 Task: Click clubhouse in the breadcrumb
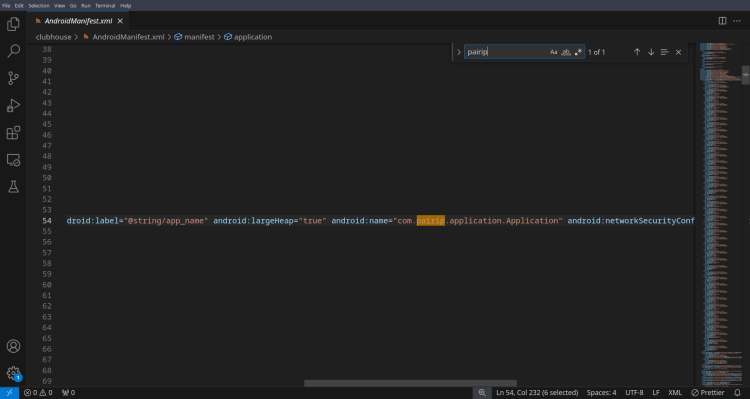[x=53, y=37]
